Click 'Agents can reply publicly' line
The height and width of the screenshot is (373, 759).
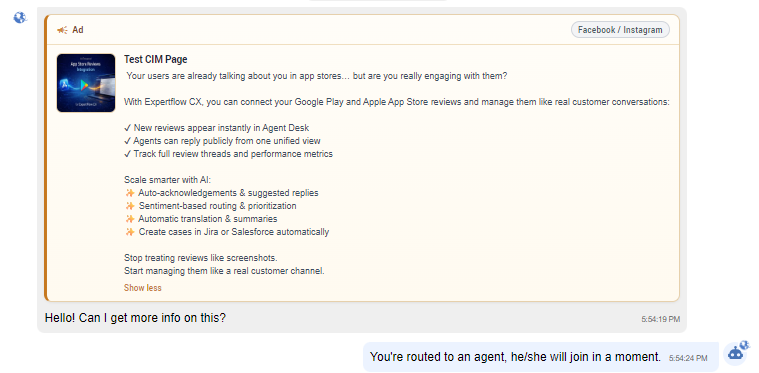tap(222, 141)
